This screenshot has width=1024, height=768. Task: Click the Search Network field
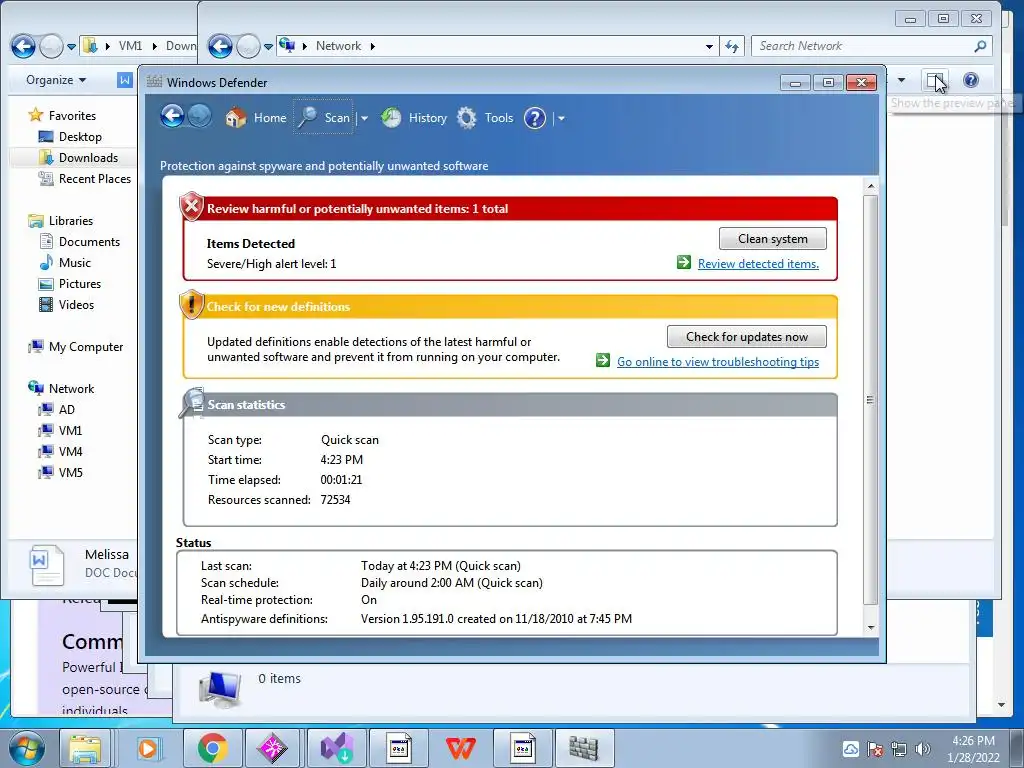[x=872, y=46]
